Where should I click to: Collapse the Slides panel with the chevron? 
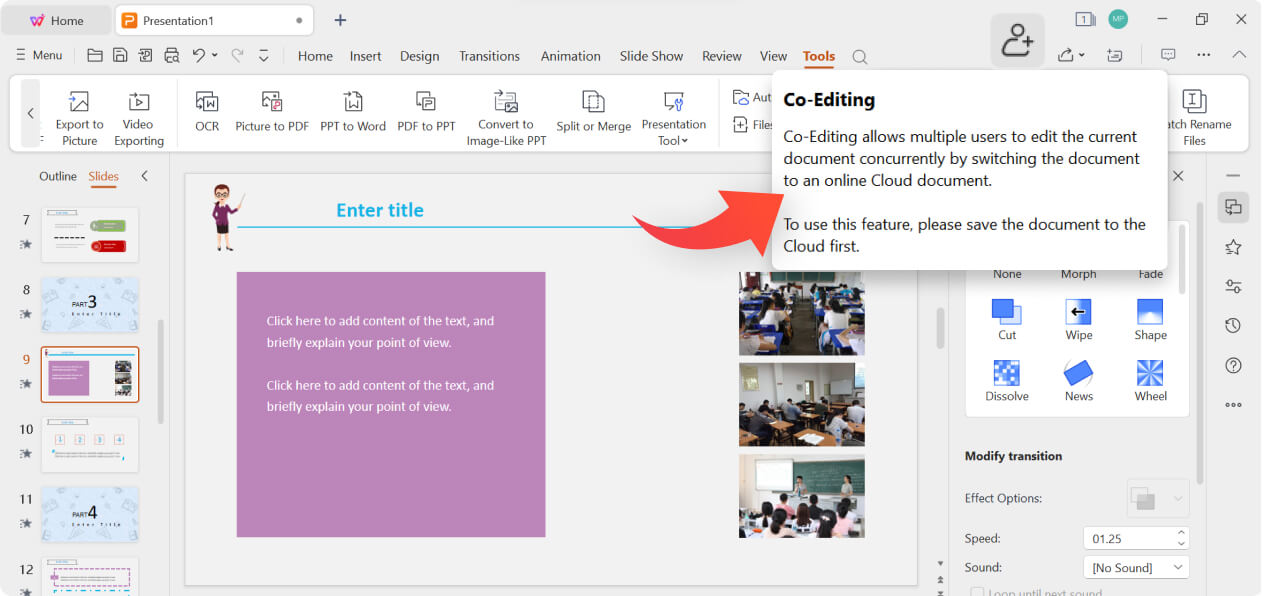click(x=144, y=175)
